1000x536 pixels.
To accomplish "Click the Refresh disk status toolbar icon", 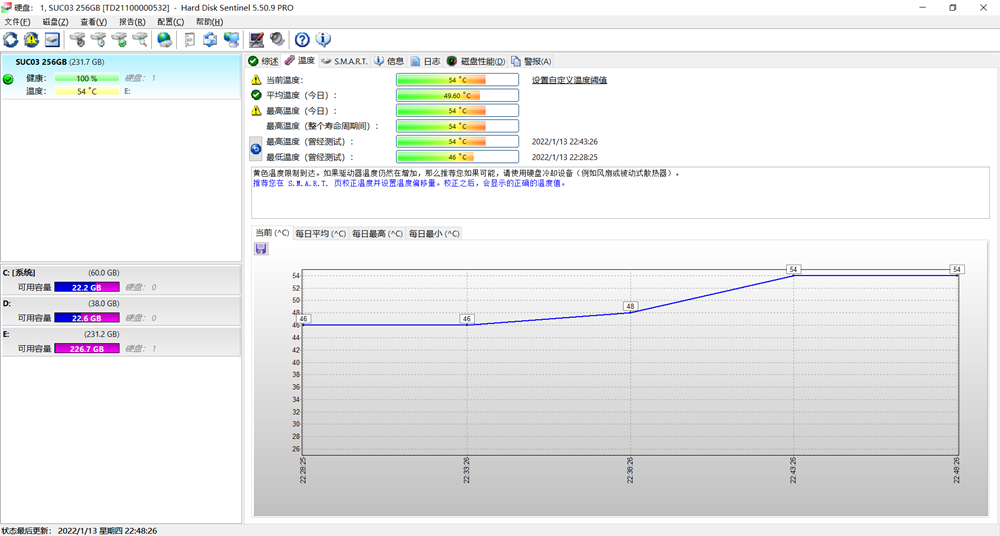I will tap(11, 40).
